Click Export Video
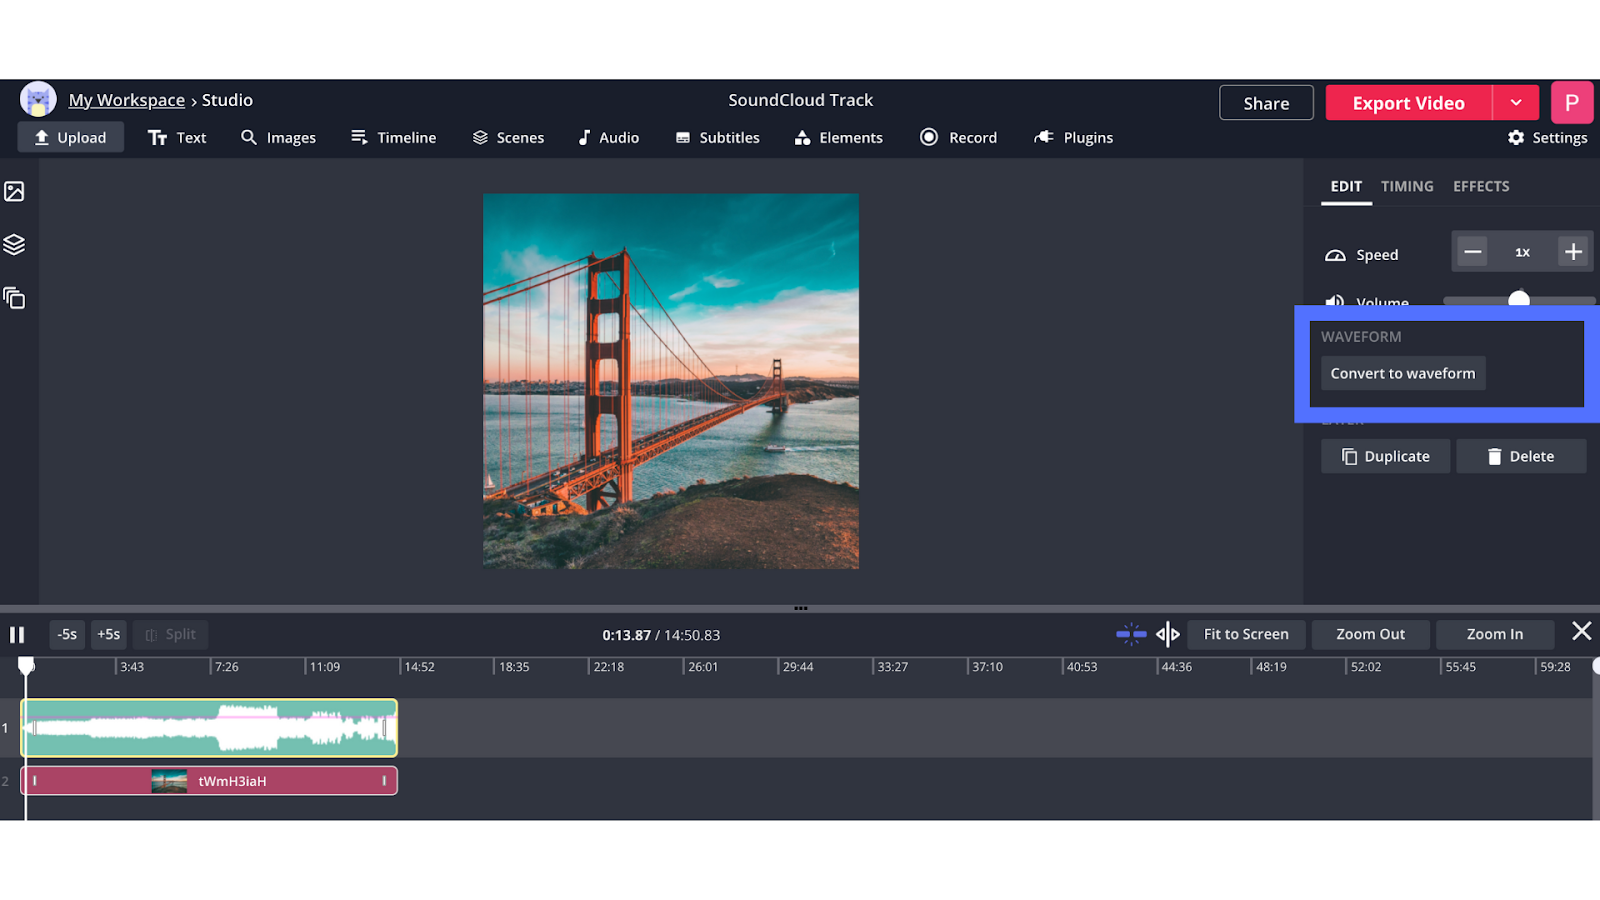This screenshot has width=1600, height=900. pos(1408,103)
